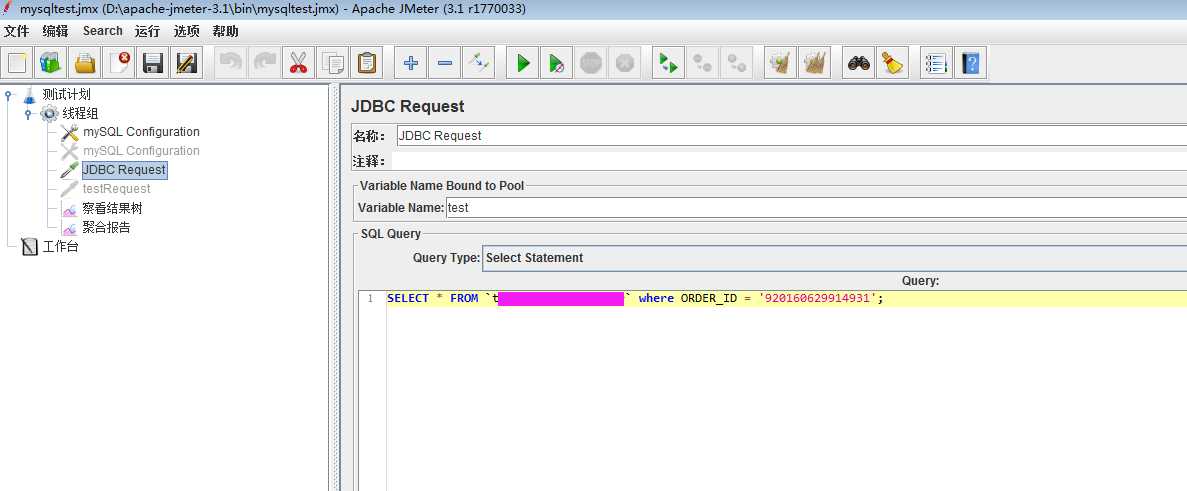
Task: Click the Paste clipboard icon
Action: tap(366, 63)
